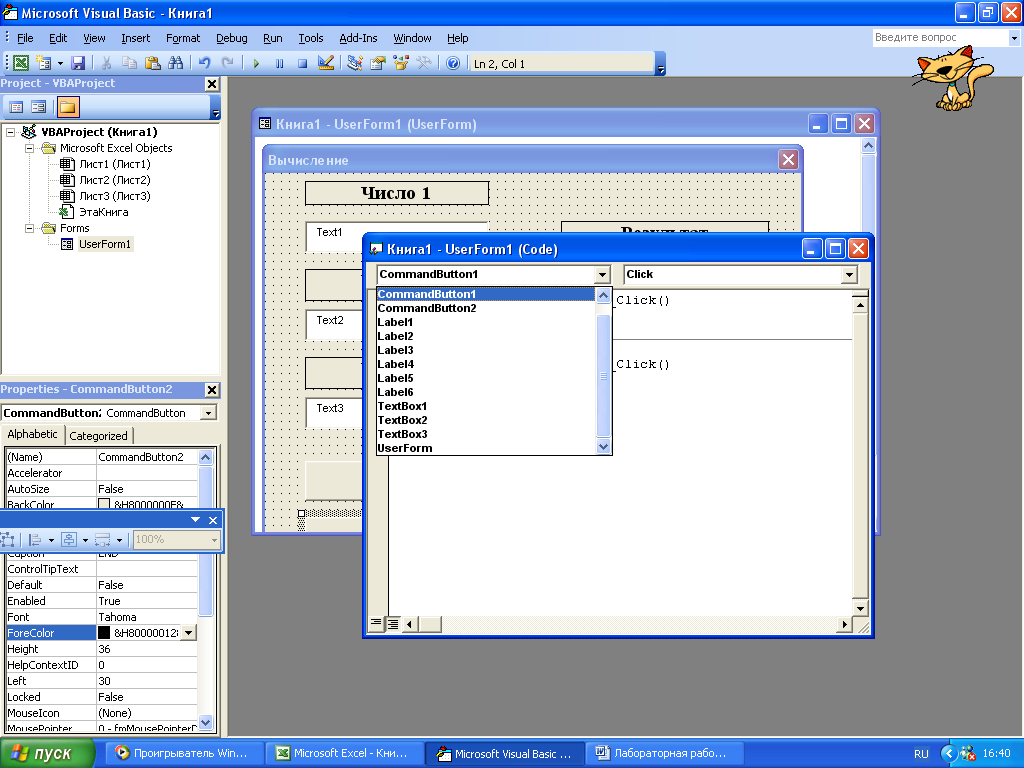Select Лист1 (Лист1) in project tree

click(114, 164)
